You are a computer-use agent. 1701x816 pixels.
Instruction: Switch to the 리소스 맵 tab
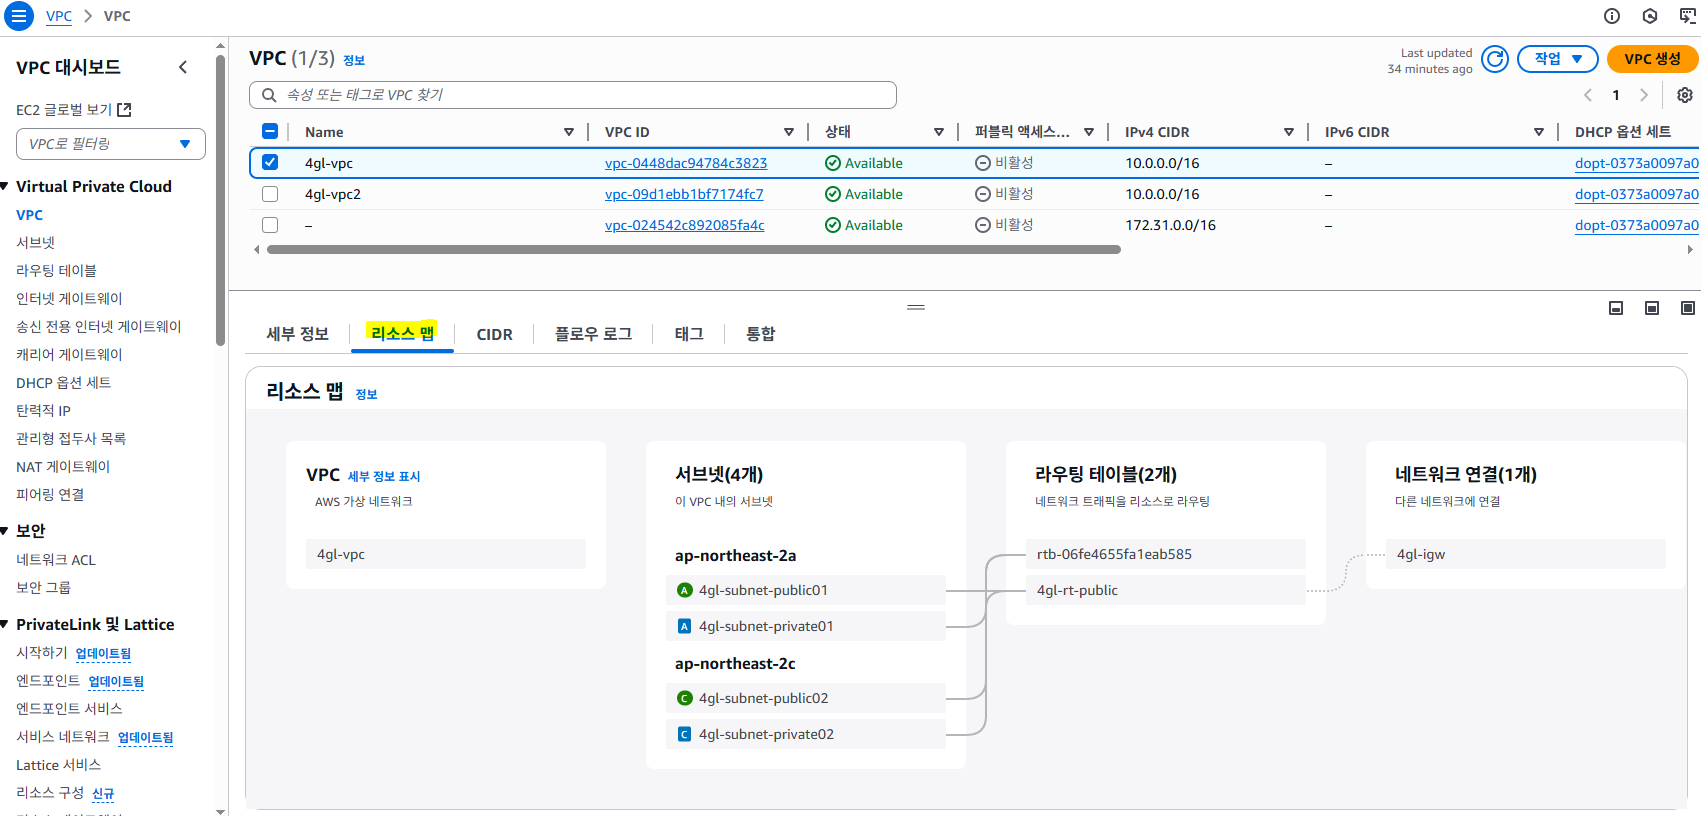pyautogui.click(x=403, y=333)
